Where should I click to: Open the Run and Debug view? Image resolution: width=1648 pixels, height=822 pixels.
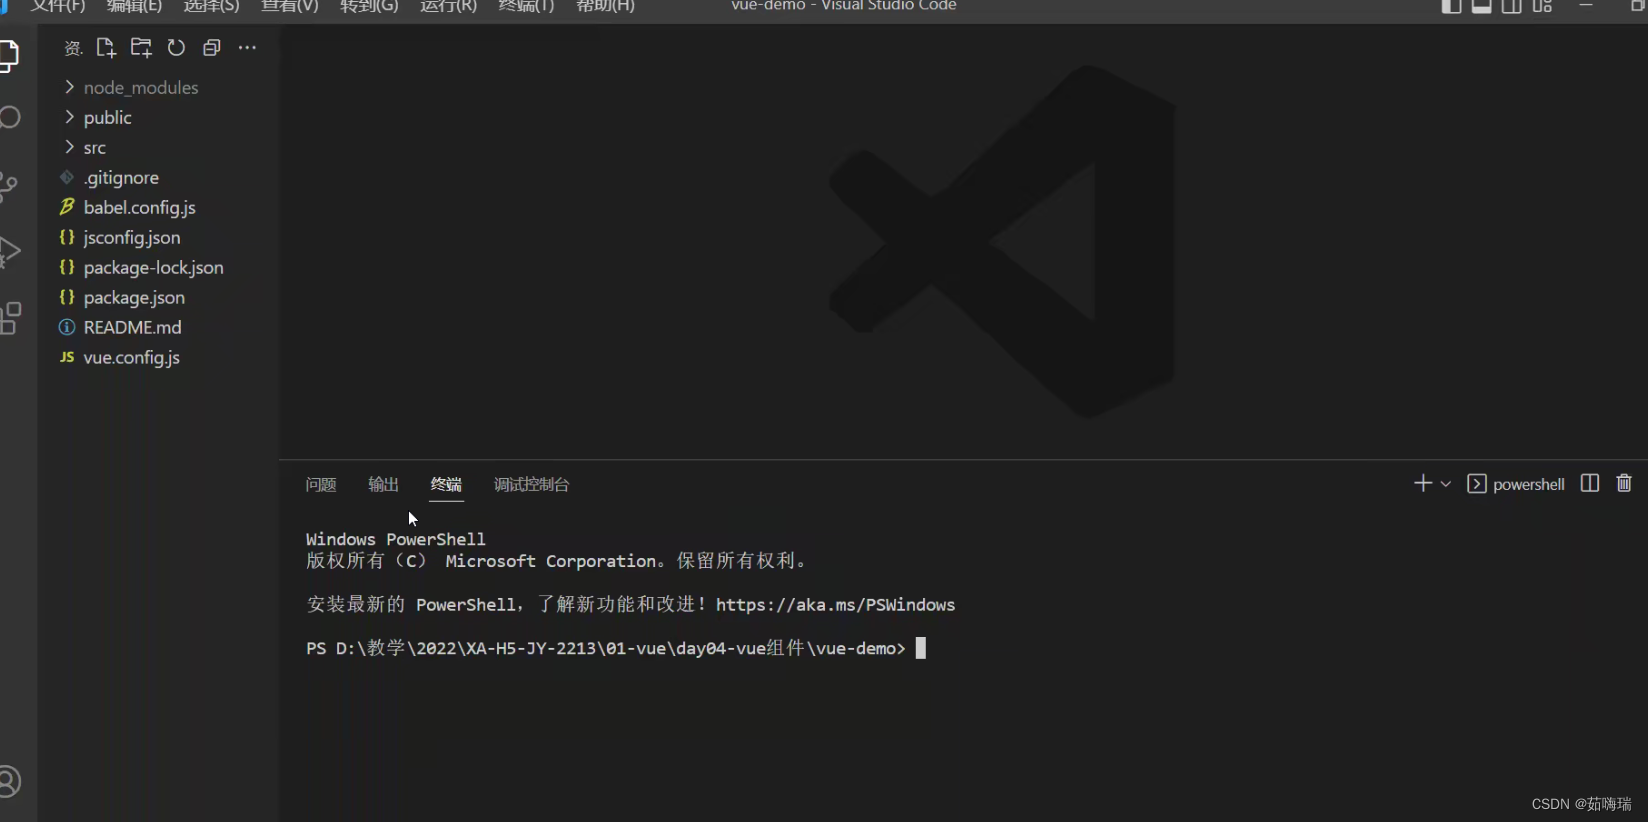[x=9, y=251]
